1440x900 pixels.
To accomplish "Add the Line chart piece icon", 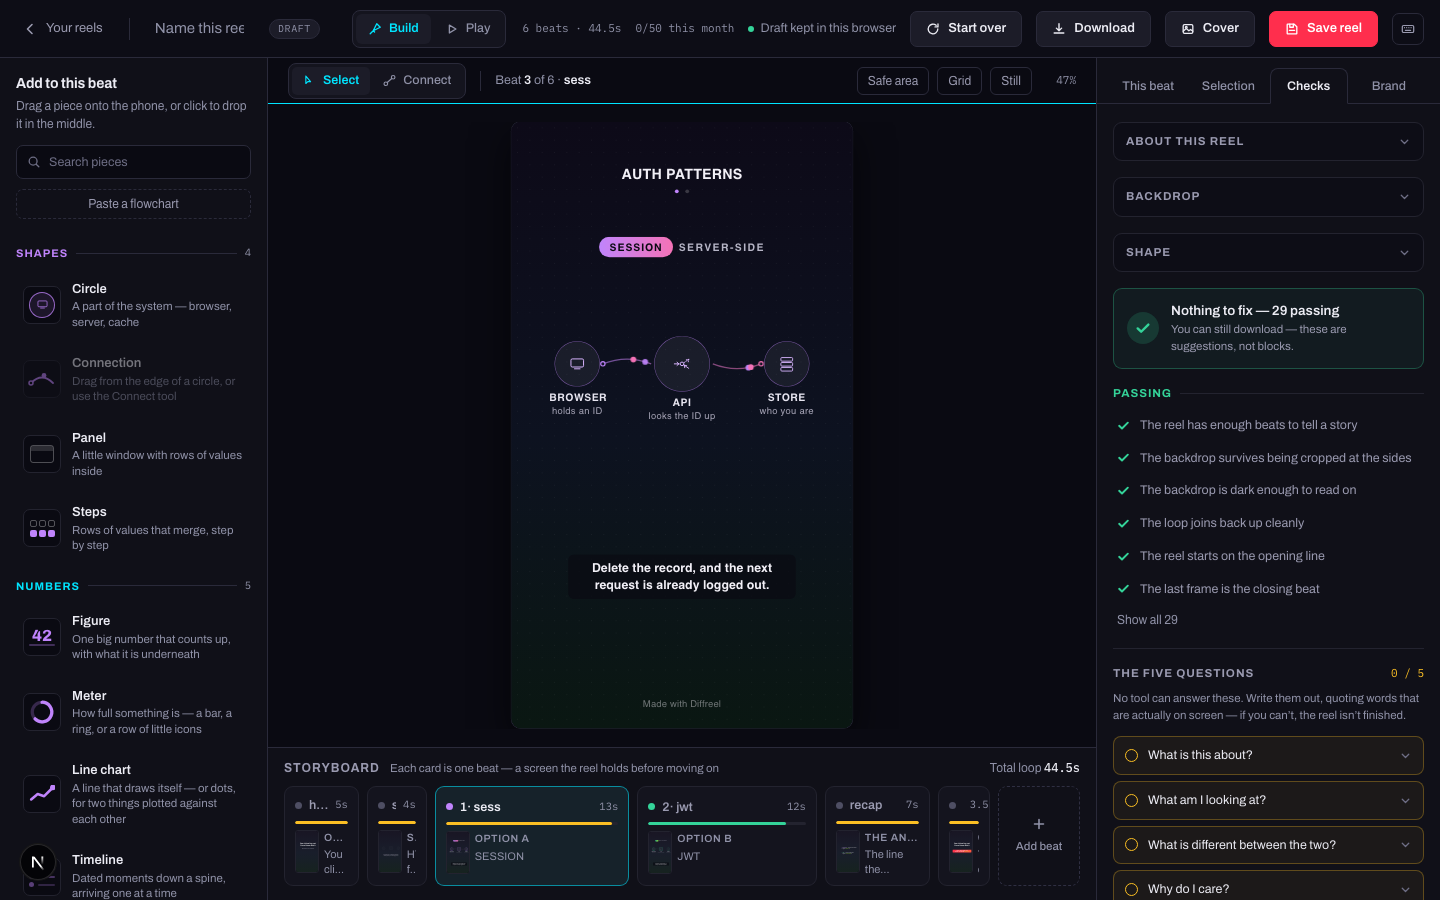I will (x=42, y=794).
